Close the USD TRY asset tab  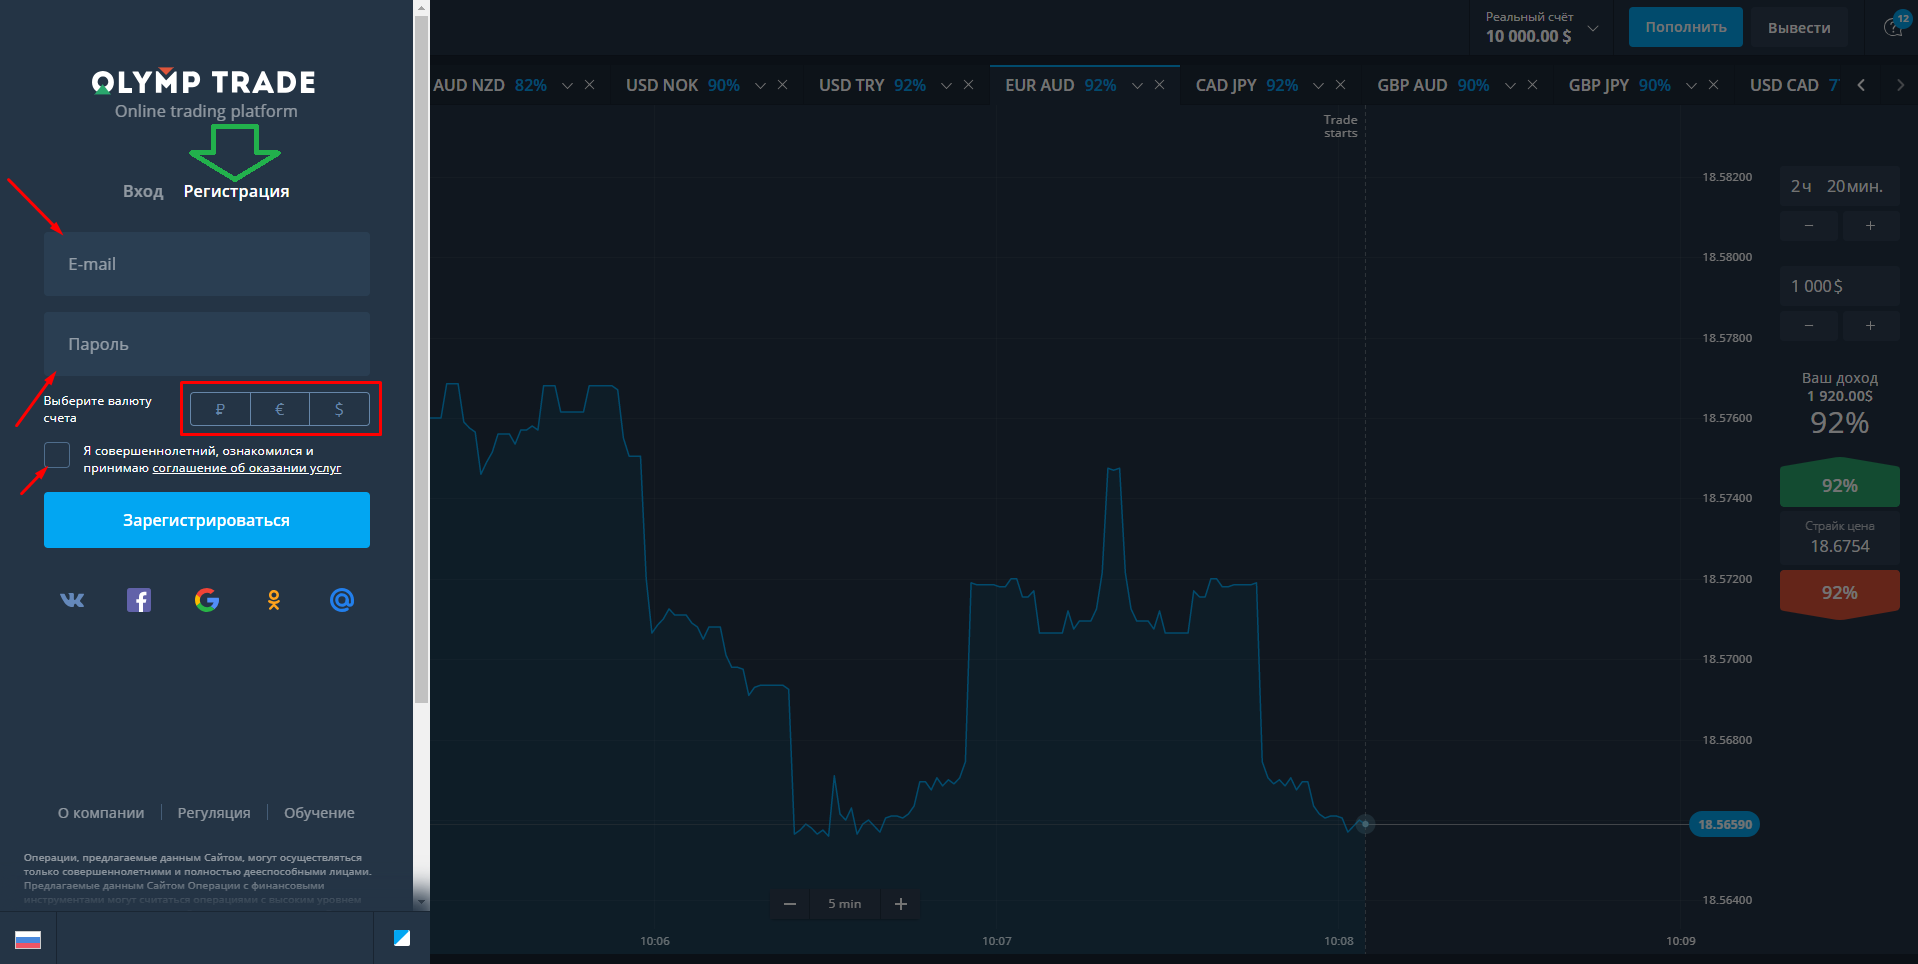coord(969,85)
